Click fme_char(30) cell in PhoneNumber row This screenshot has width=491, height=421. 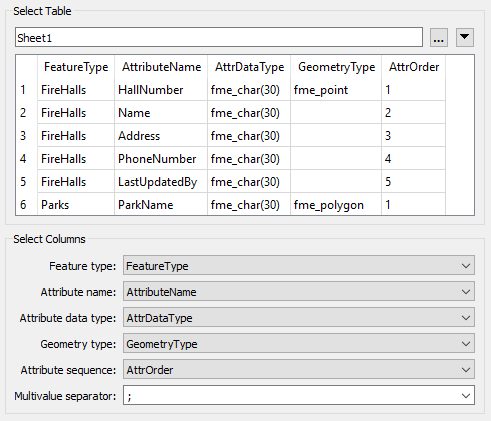point(249,159)
